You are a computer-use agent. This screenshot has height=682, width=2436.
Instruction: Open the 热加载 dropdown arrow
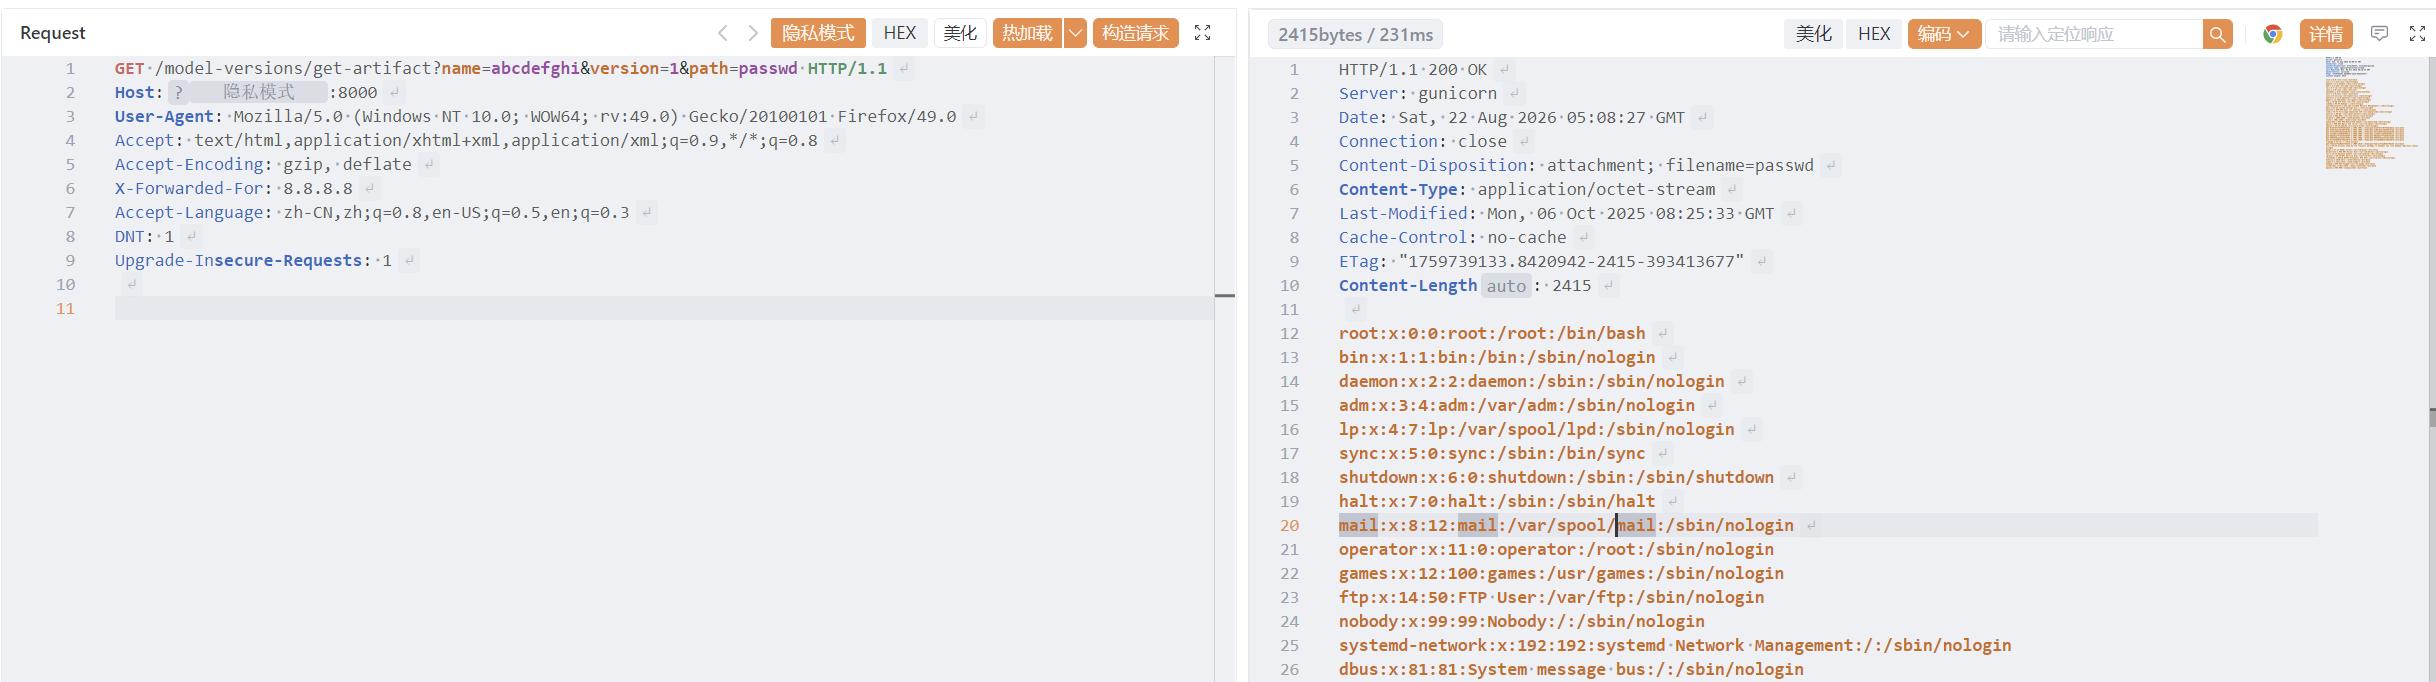(x=1075, y=33)
